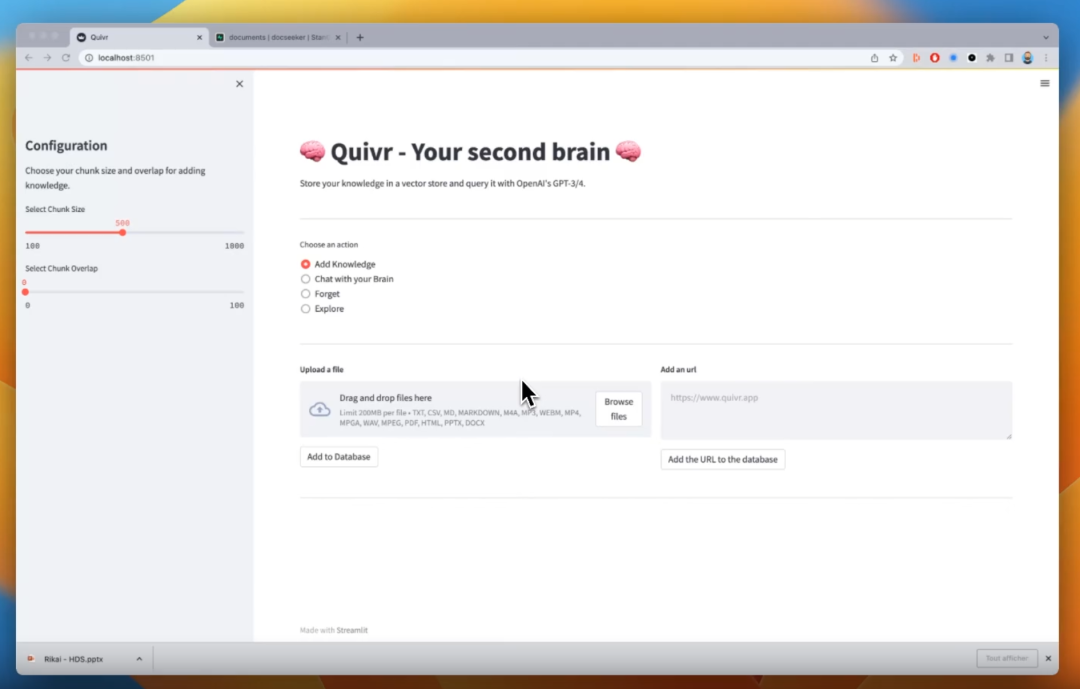This screenshot has height=689, width=1080.
Task: Click the red circle extension icon
Action: coord(935,58)
